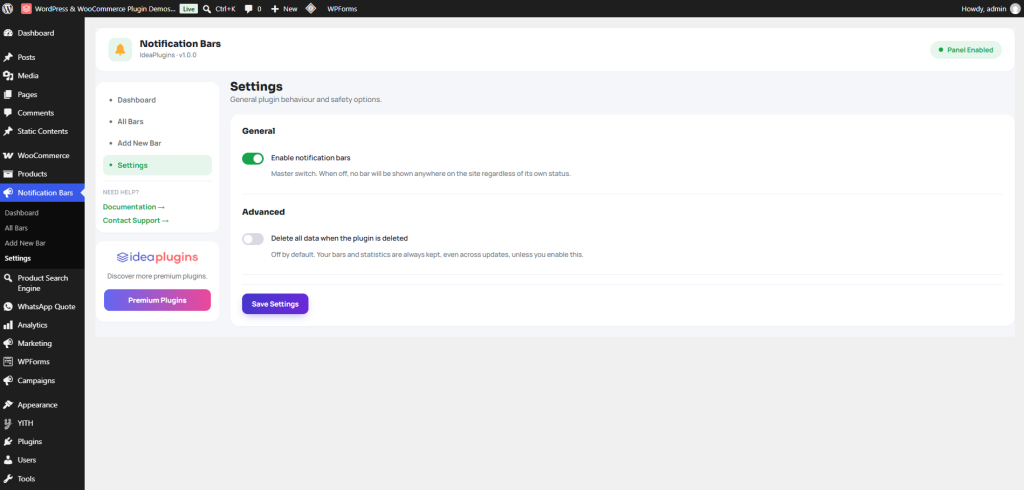The image size is (1024, 490).
Task: Toggle Delete all data when plugin is deleted
Action: 253,239
